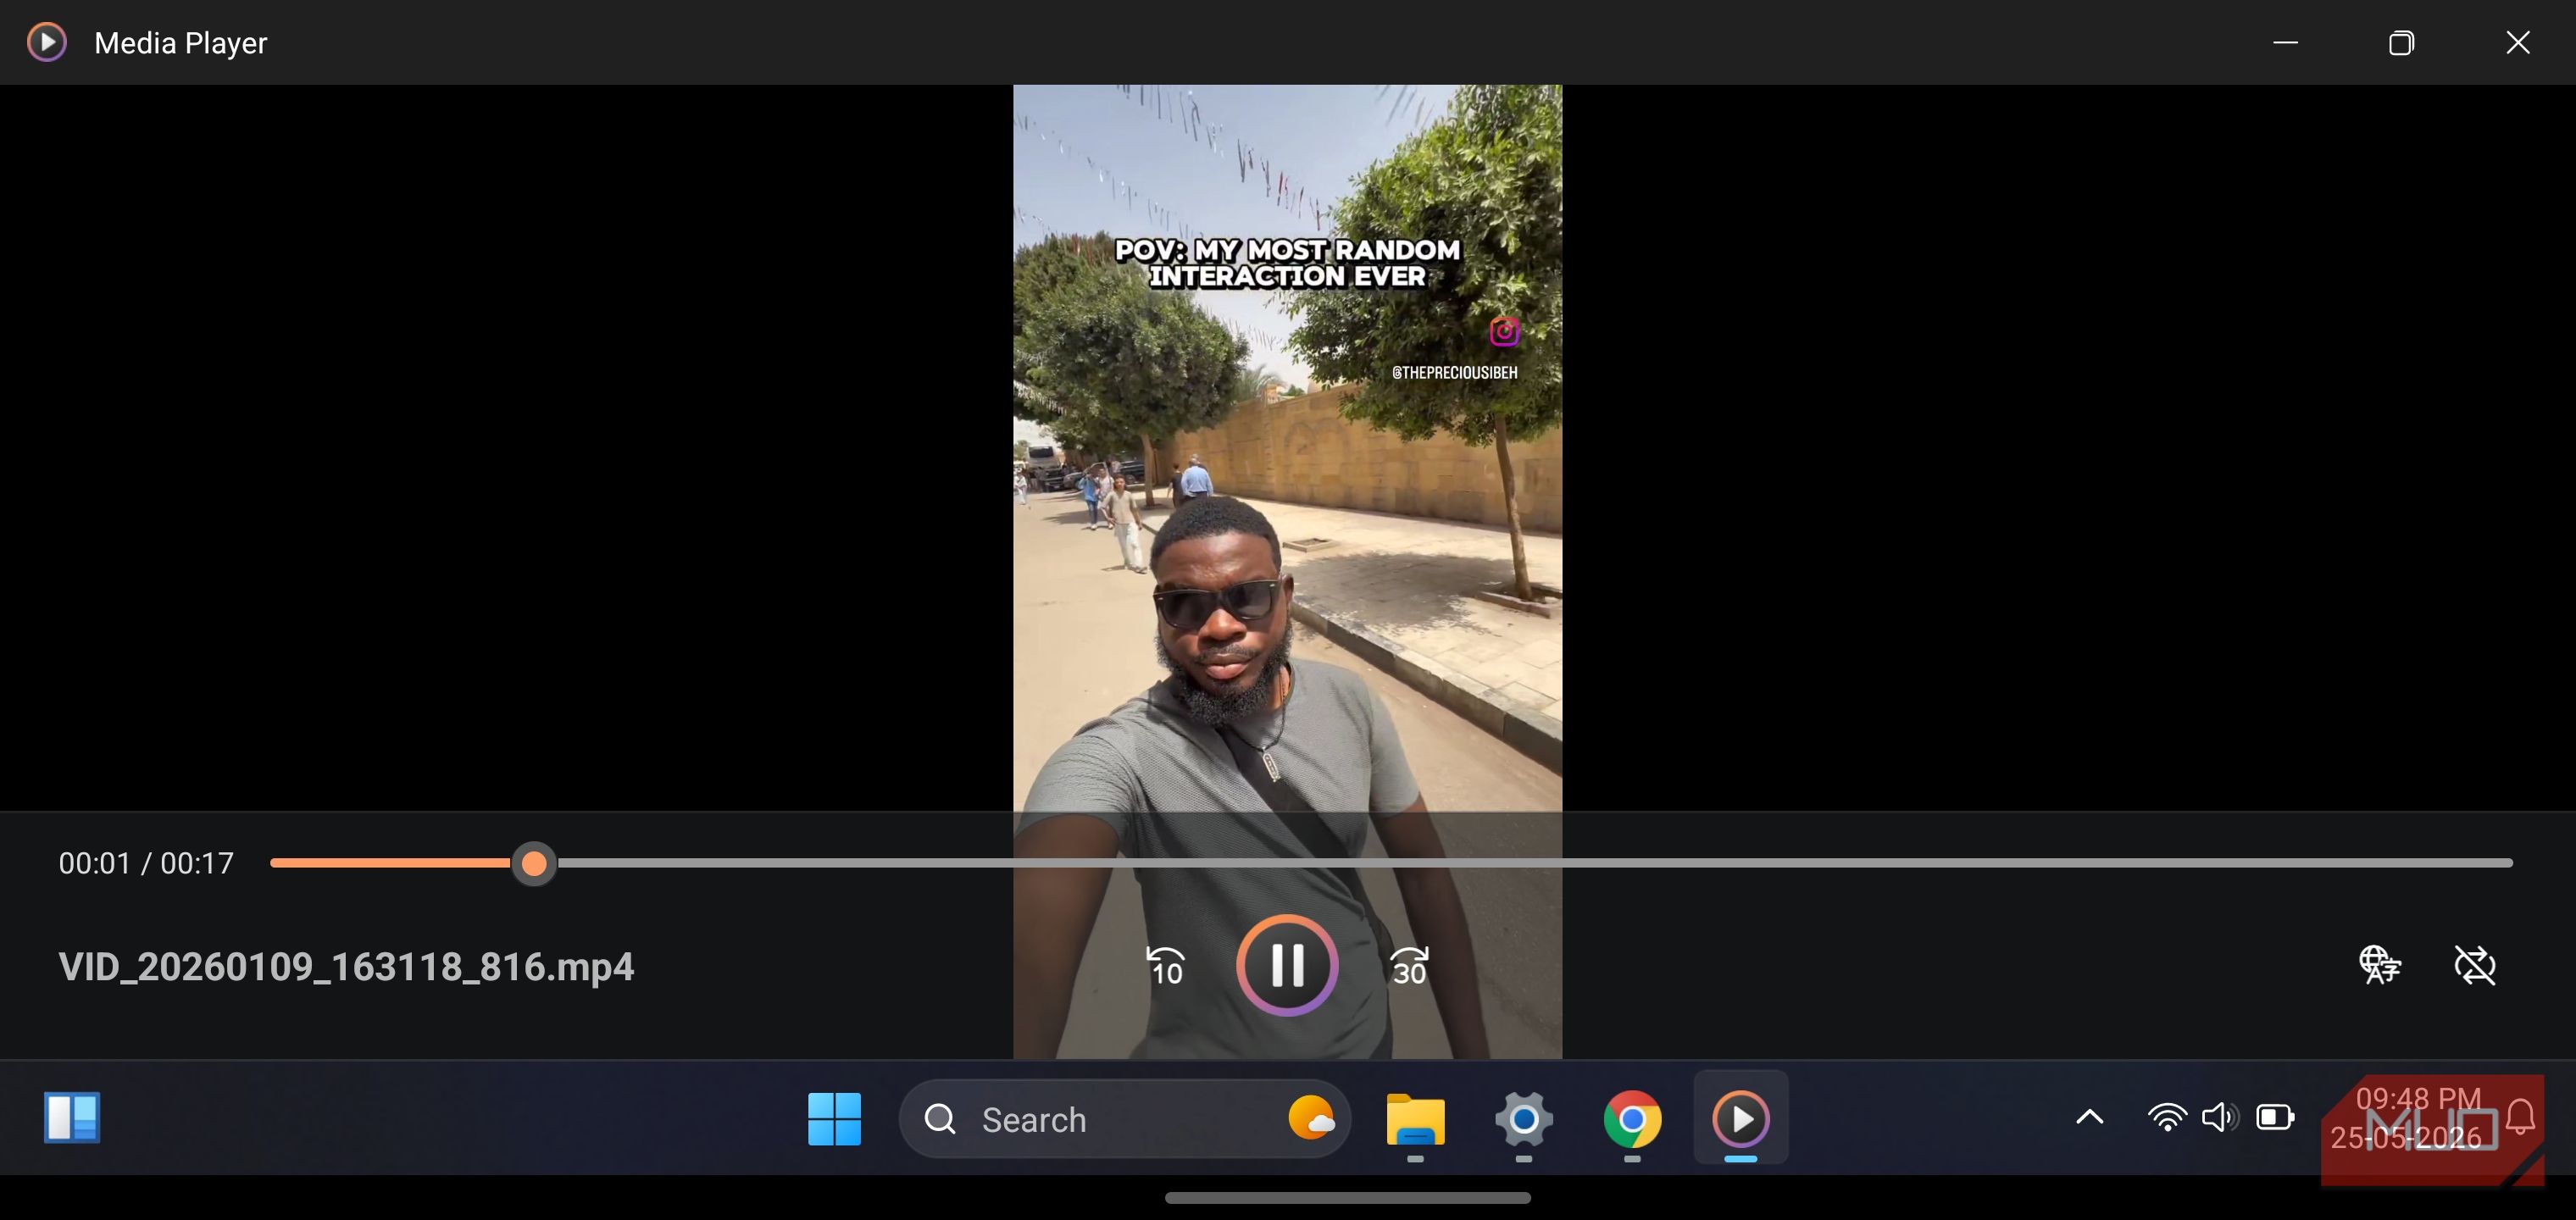Image resolution: width=2576 pixels, height=1220 pixels.
Task: Click the Media Player taskbar icon
Action: [1740, 1118]
